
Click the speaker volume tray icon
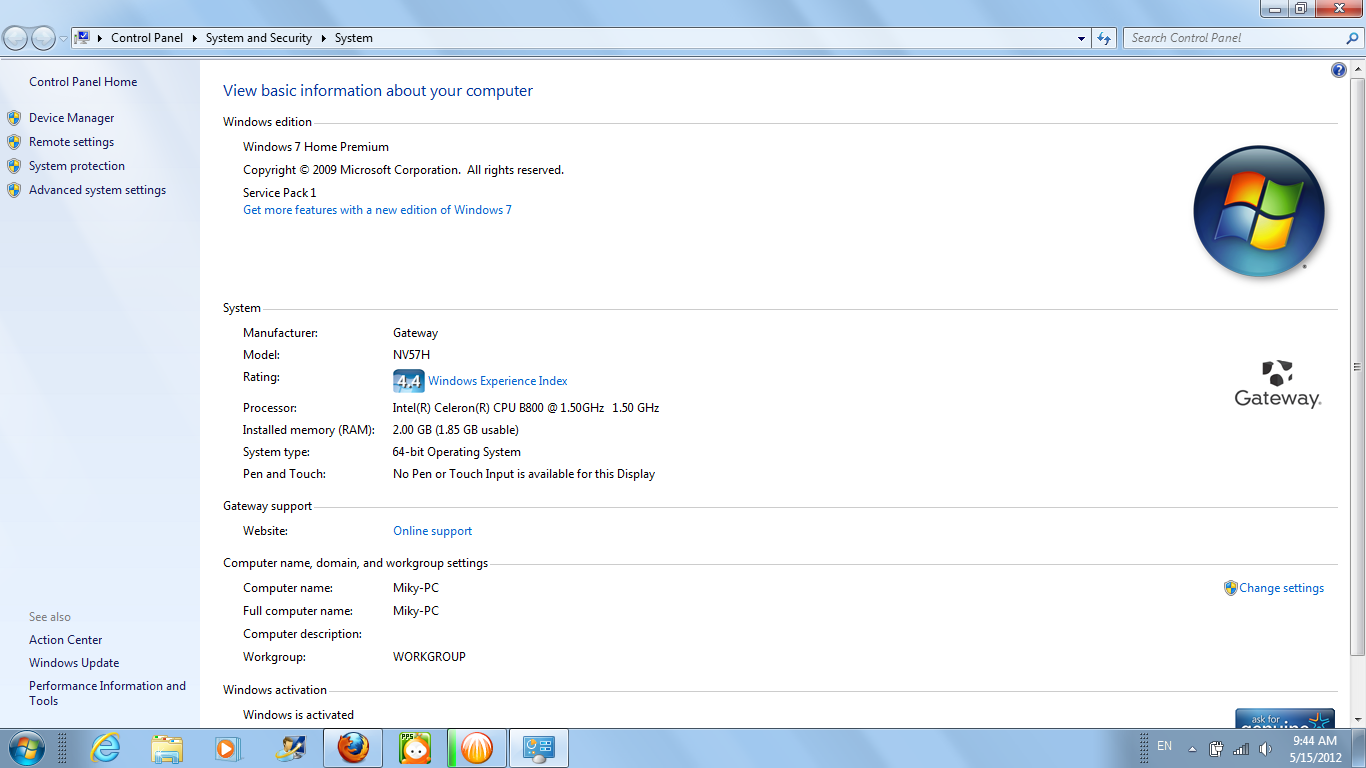pyautogui.click(x=1265, y=749)
